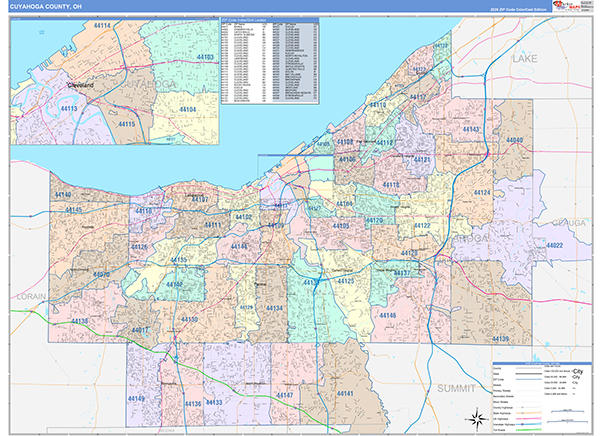Select ZIP code 44121 region

click(422, 160)
